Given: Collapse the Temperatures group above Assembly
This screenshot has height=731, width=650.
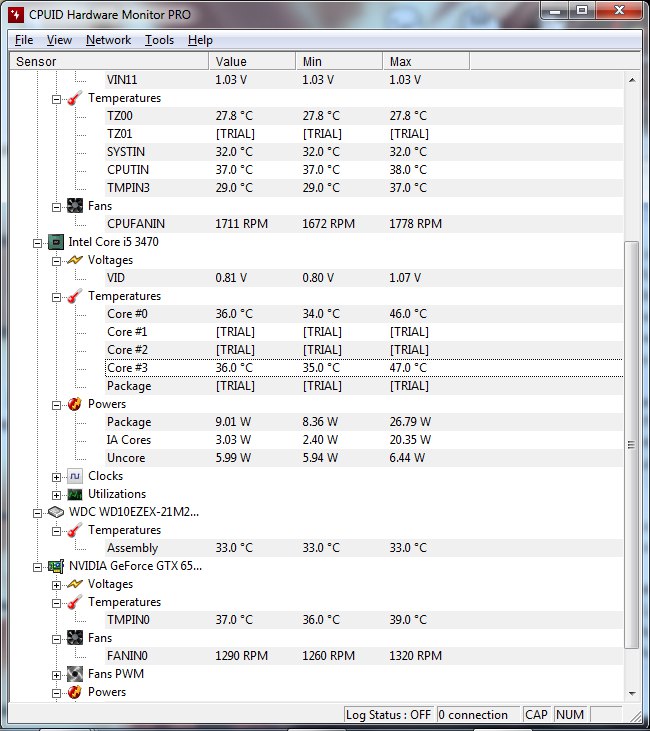Looking at the screenshot, I should pos(56,531).
